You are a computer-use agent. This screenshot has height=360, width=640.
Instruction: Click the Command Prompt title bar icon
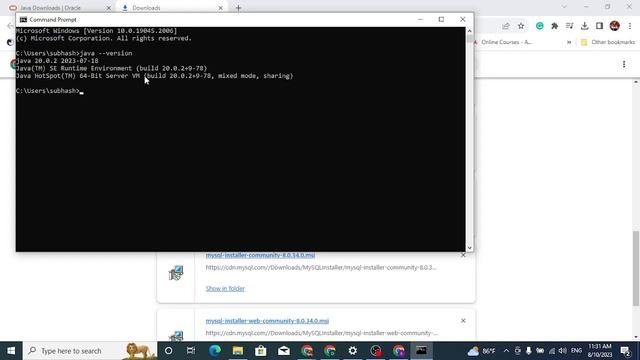(23, 20)
